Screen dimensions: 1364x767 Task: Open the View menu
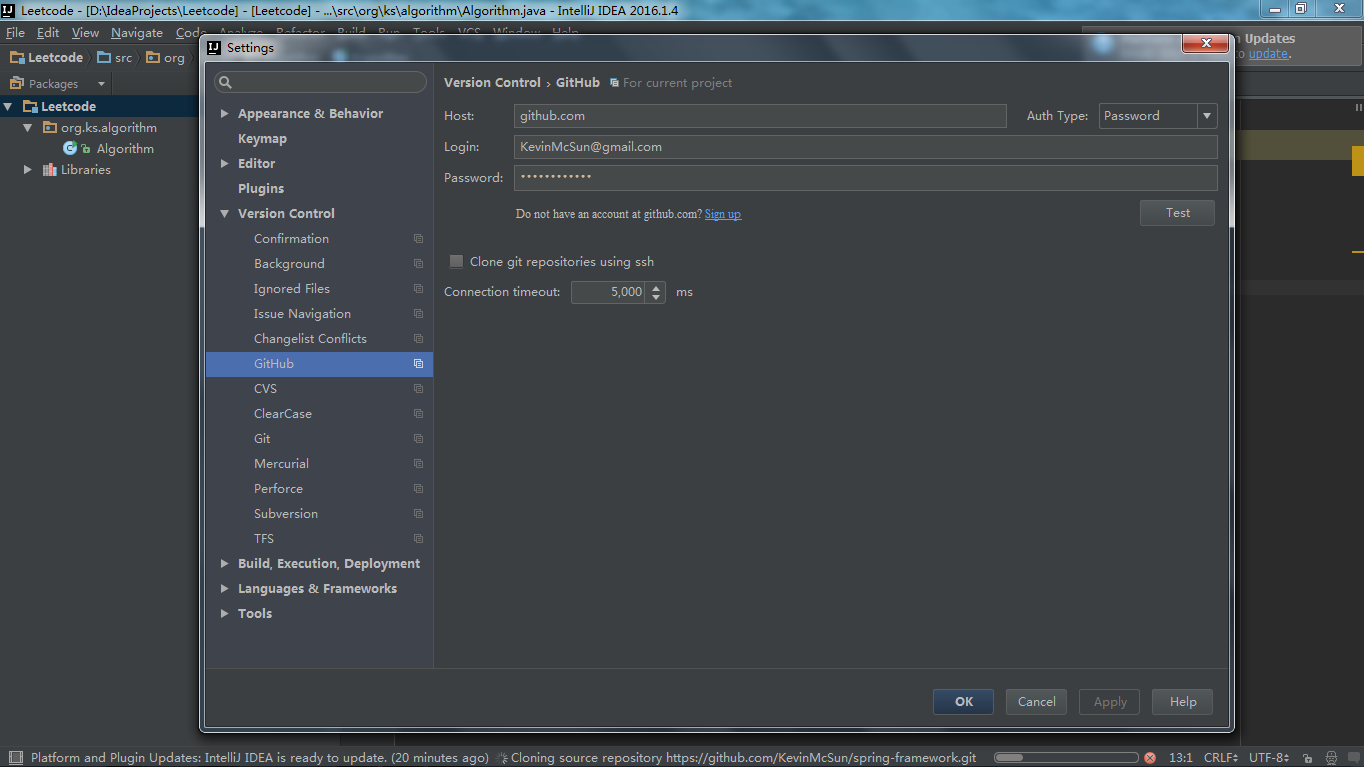85,33
